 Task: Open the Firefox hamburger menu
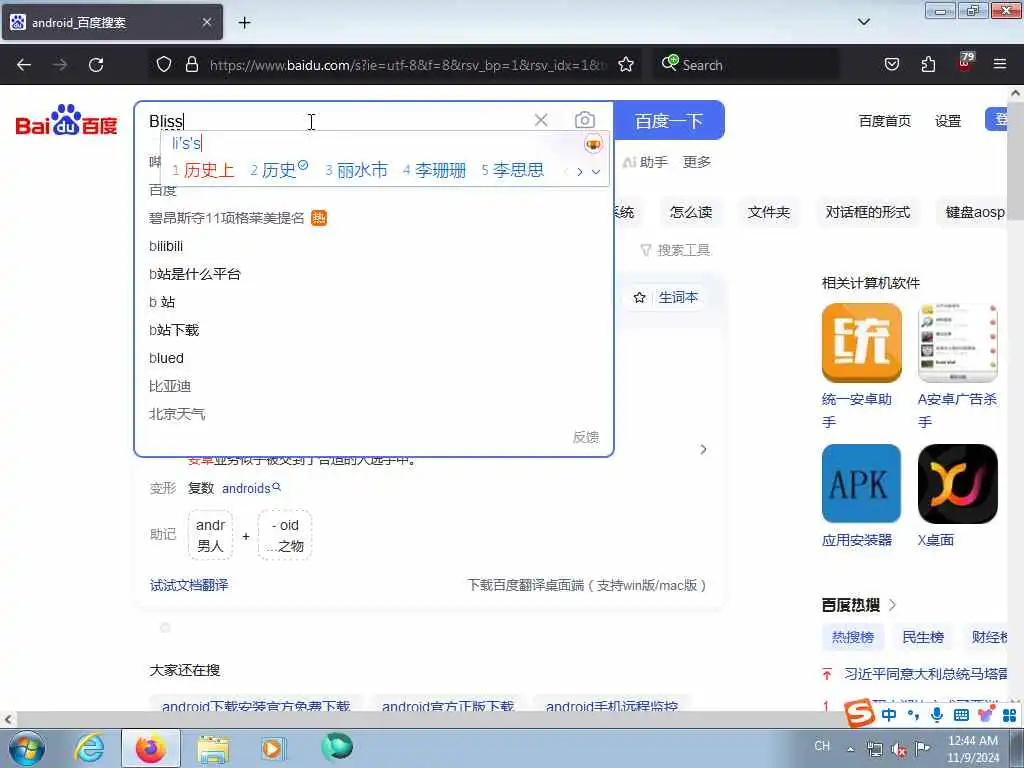tap(1000, 65)
